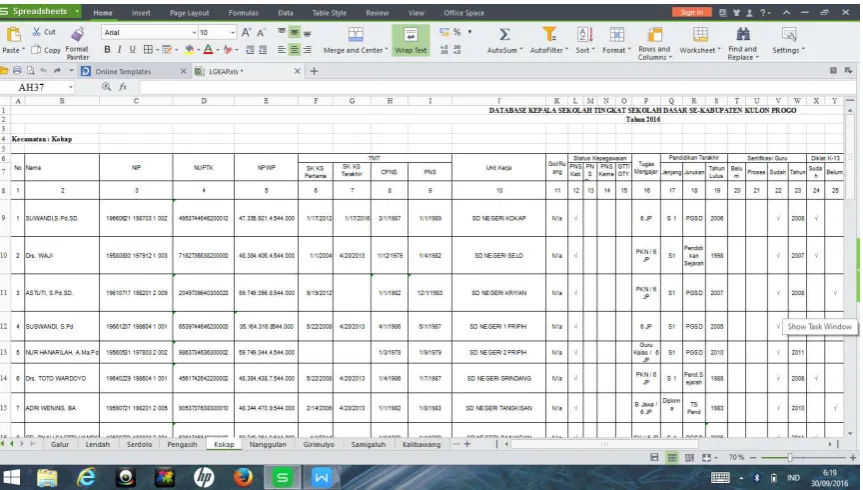Click the decrease indent icon

250,50
